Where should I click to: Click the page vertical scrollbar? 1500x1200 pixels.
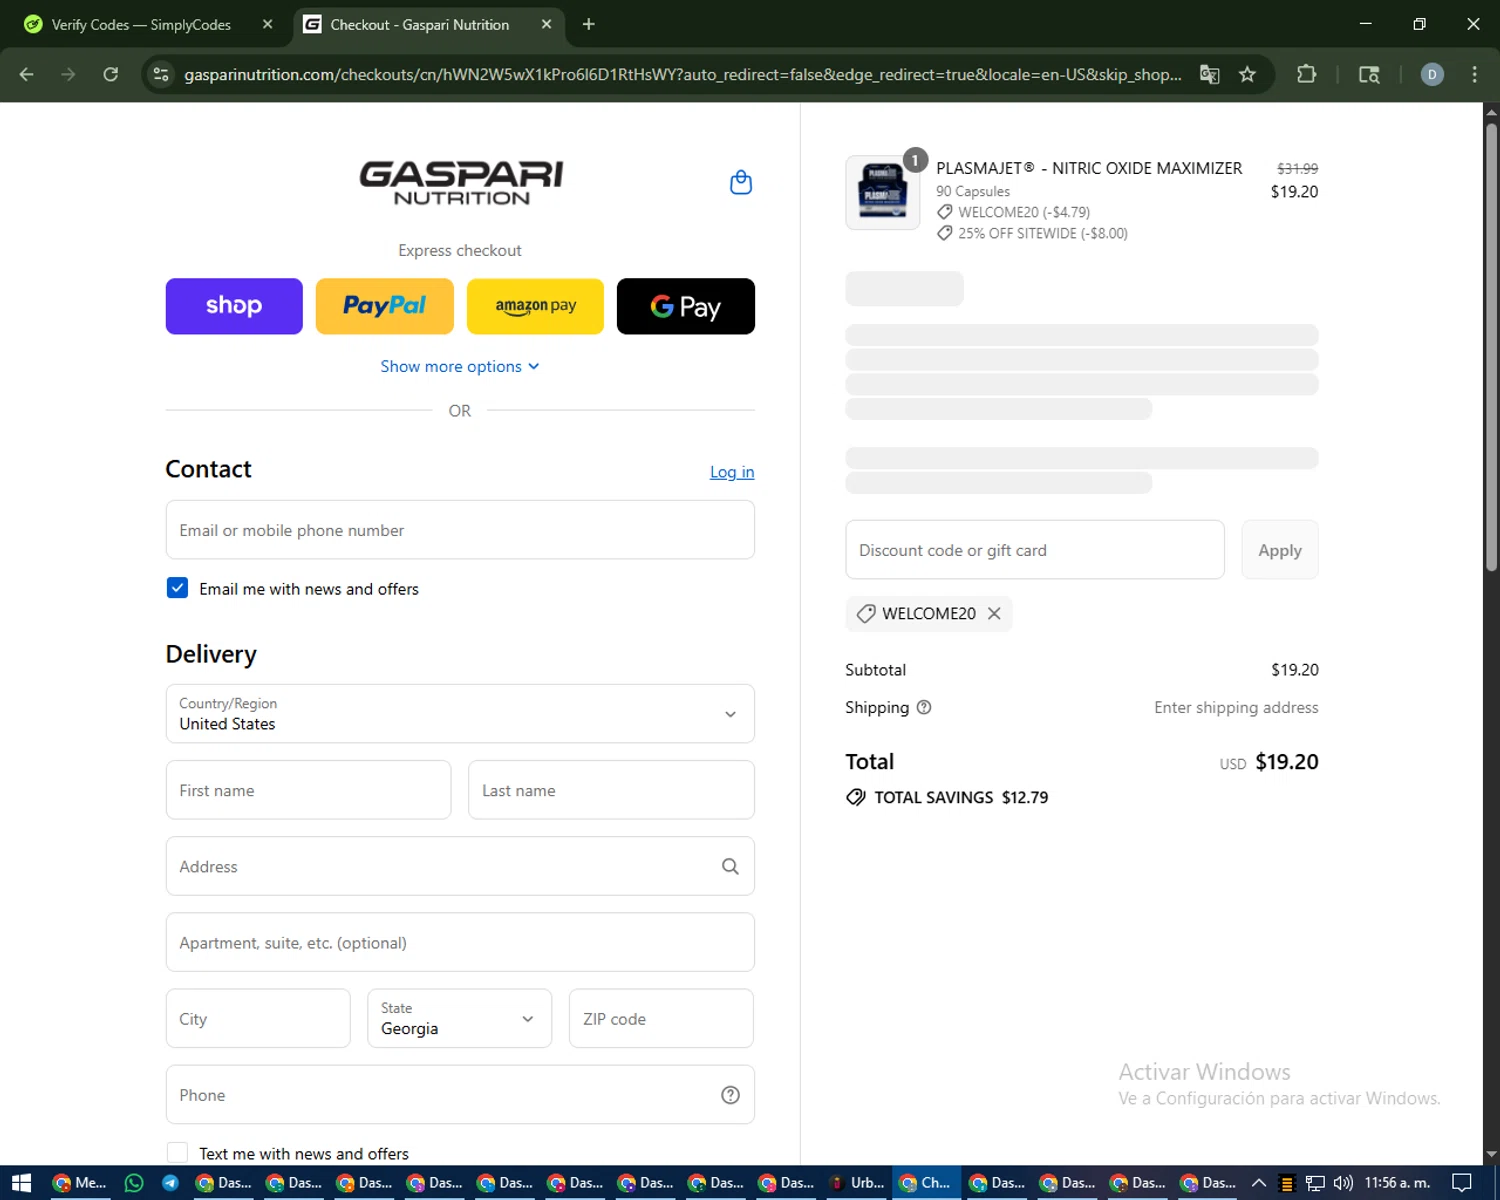point(1491,347)
